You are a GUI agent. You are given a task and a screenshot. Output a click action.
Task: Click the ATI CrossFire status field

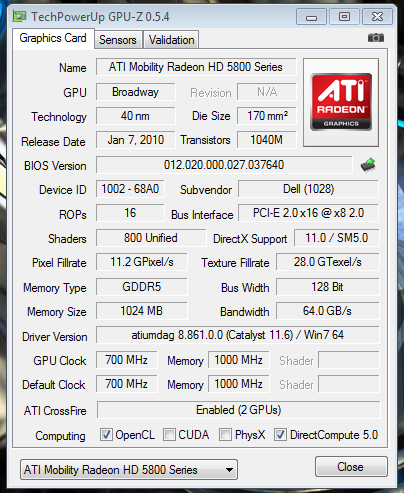pyautogui.click(x=238, y=410)
